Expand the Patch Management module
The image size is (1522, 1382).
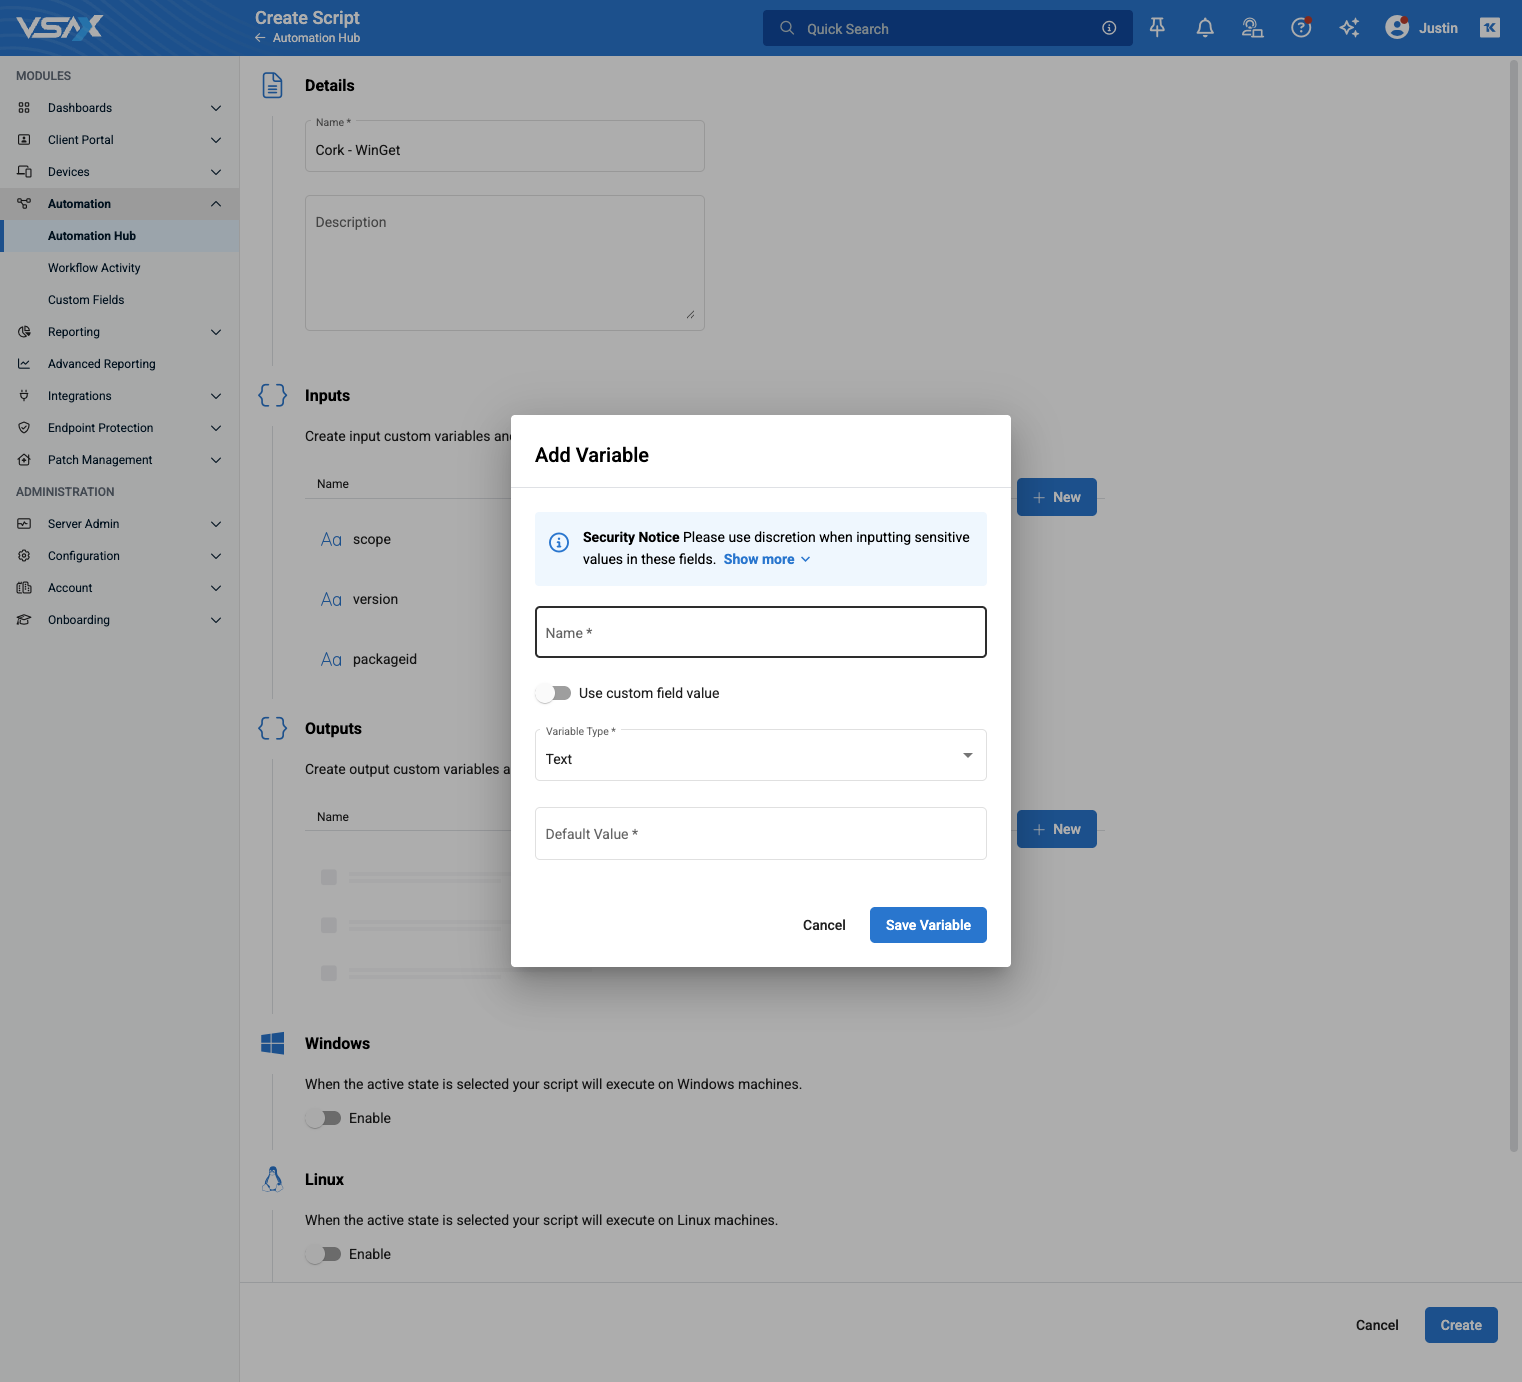click(120, 460)
